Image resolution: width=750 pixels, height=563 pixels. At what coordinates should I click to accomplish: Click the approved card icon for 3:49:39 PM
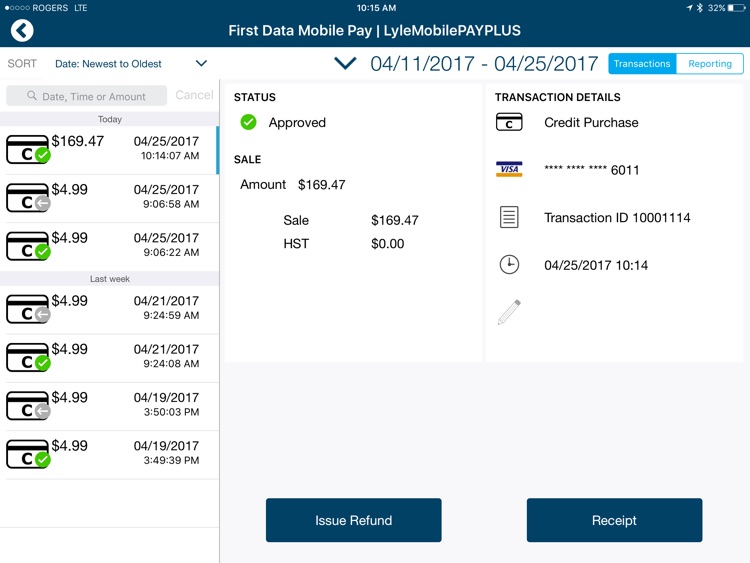(28, 454)
